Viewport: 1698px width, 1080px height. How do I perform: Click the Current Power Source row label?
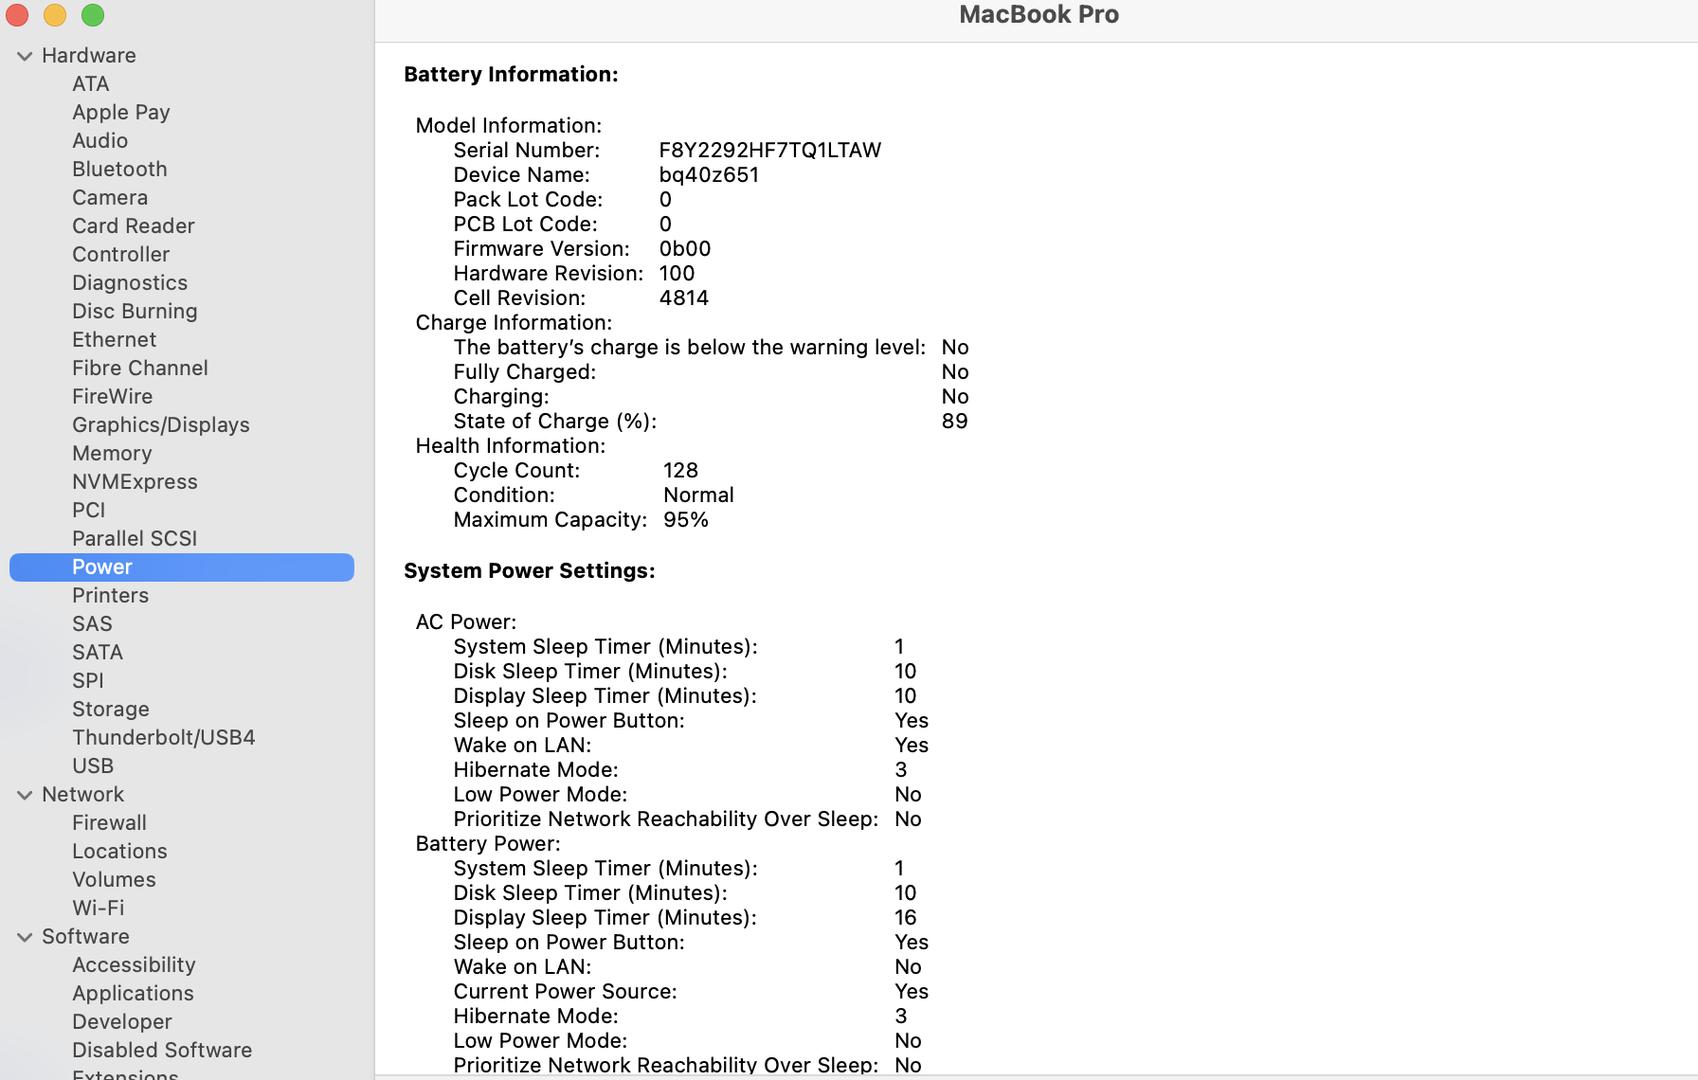point(565,992)
